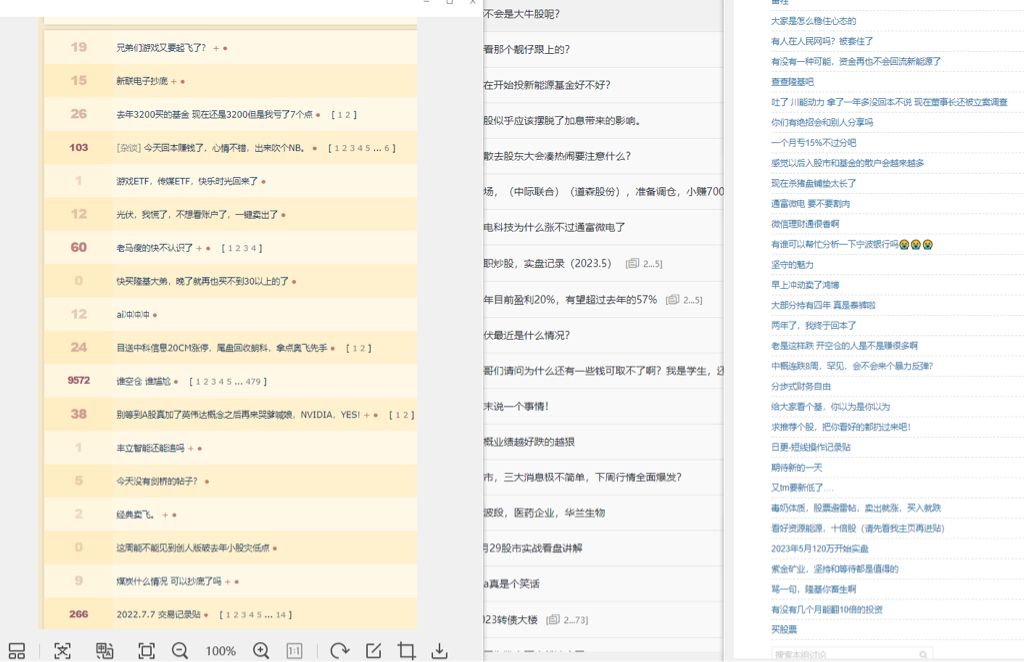1024x662 pixels.
Task: Open middle window thread 波段，医药企业，华兰生物
Action: pos(544,512)
